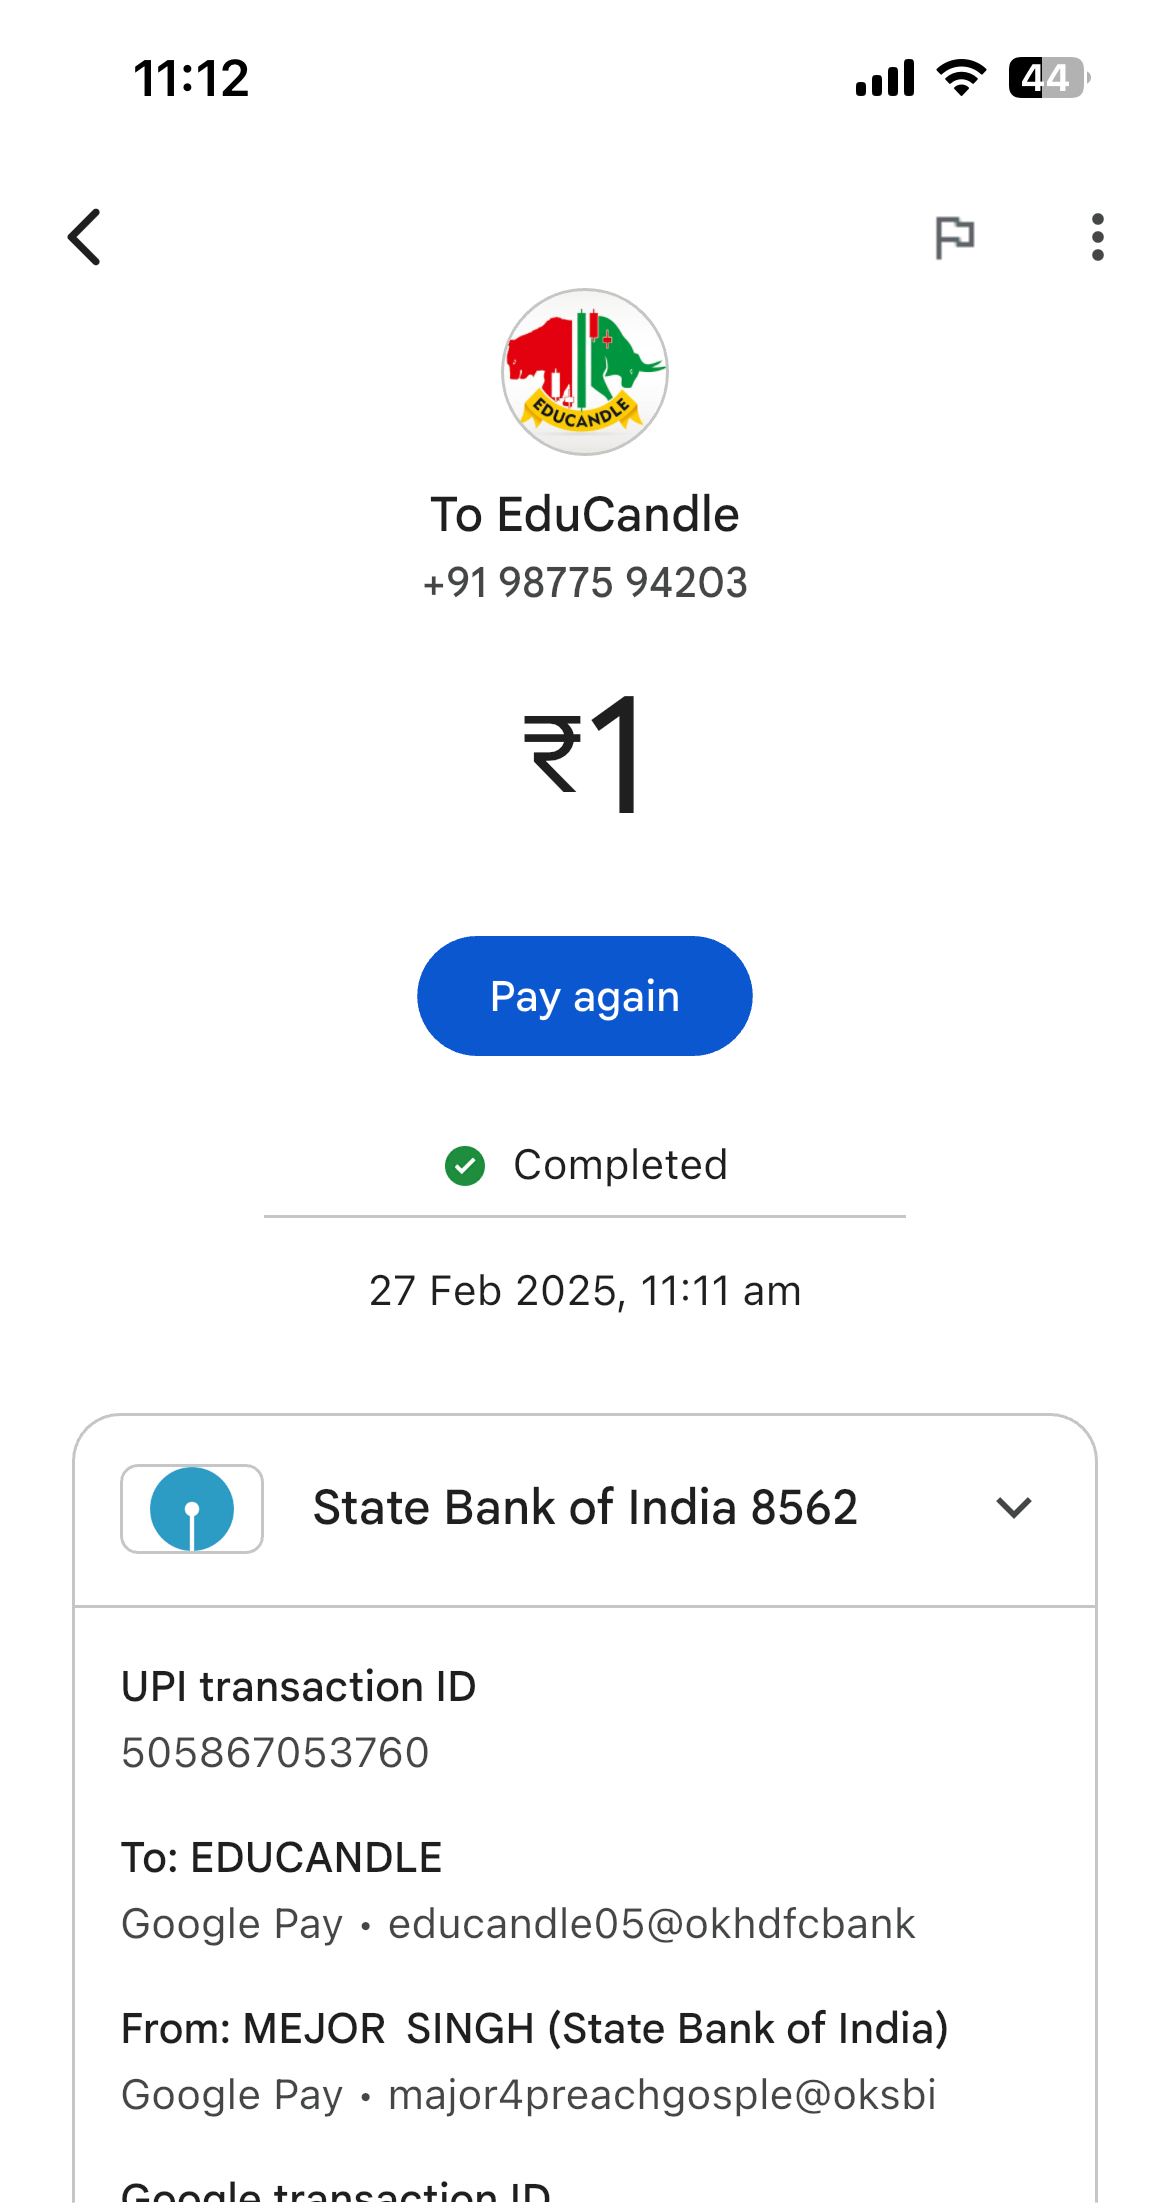This screenshot has height=2210, width=1170.
Task: Tap the Wi-Fi status icon
Action: (961, 78)
